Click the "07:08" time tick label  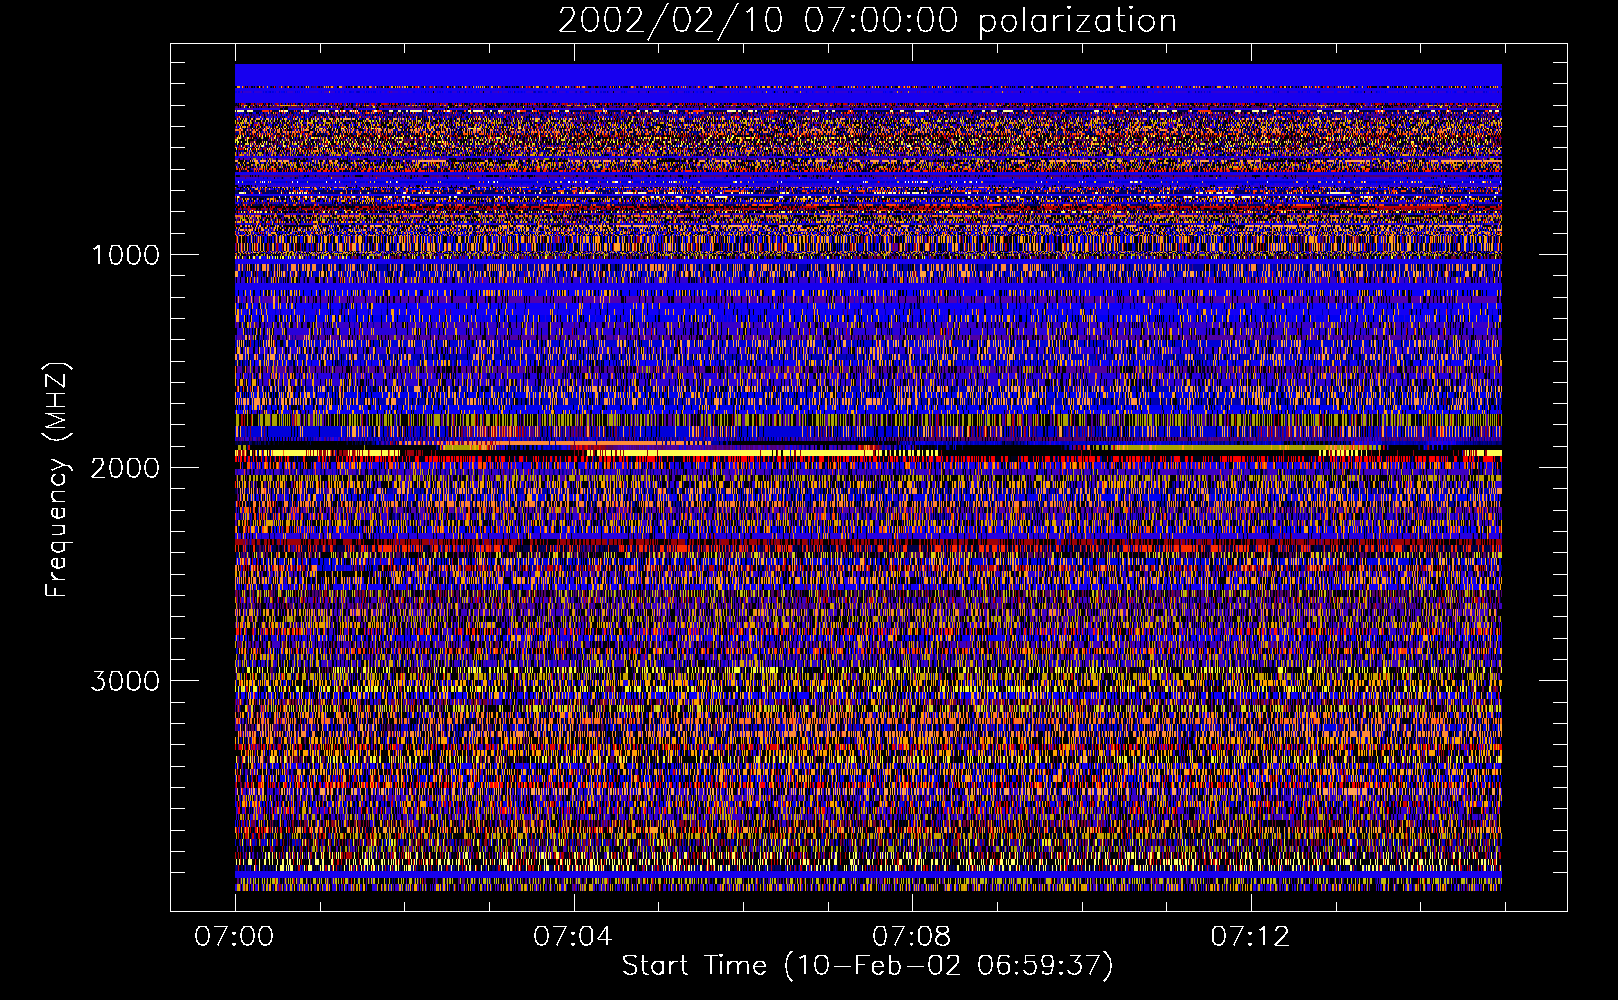coord(911,937)
